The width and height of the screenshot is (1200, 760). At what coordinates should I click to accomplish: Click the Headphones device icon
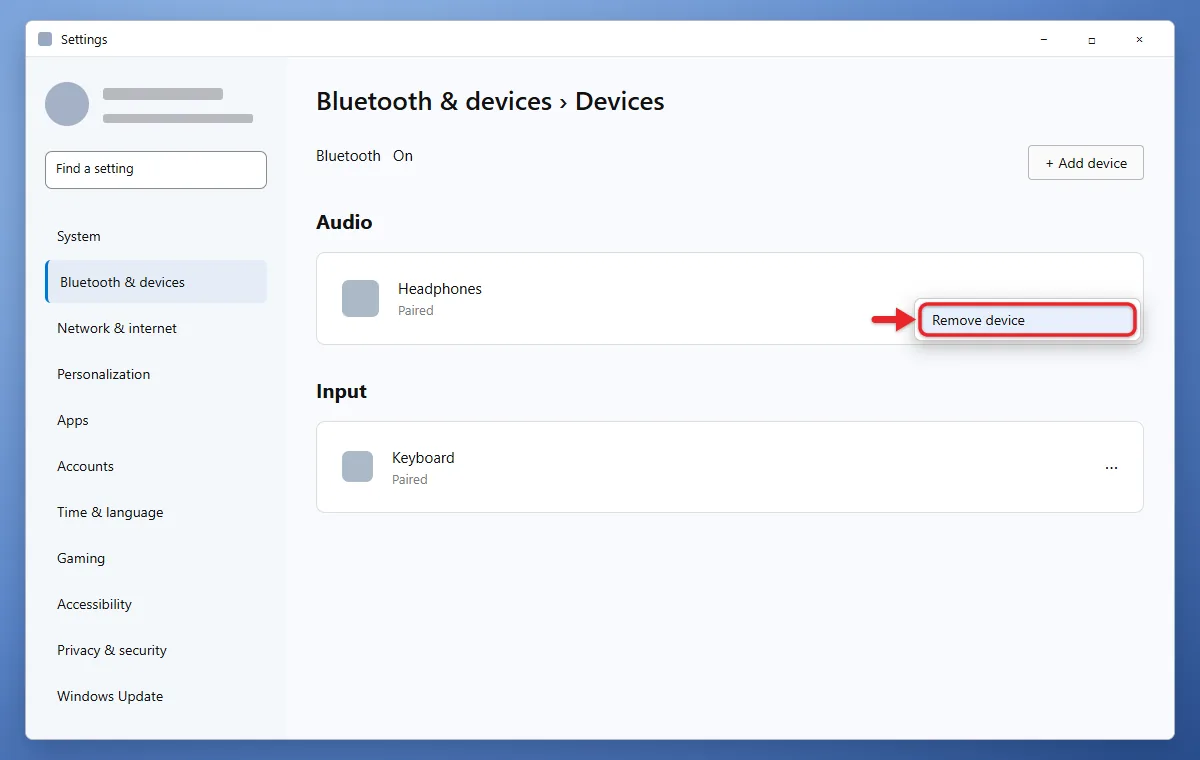tap(360, 298)
